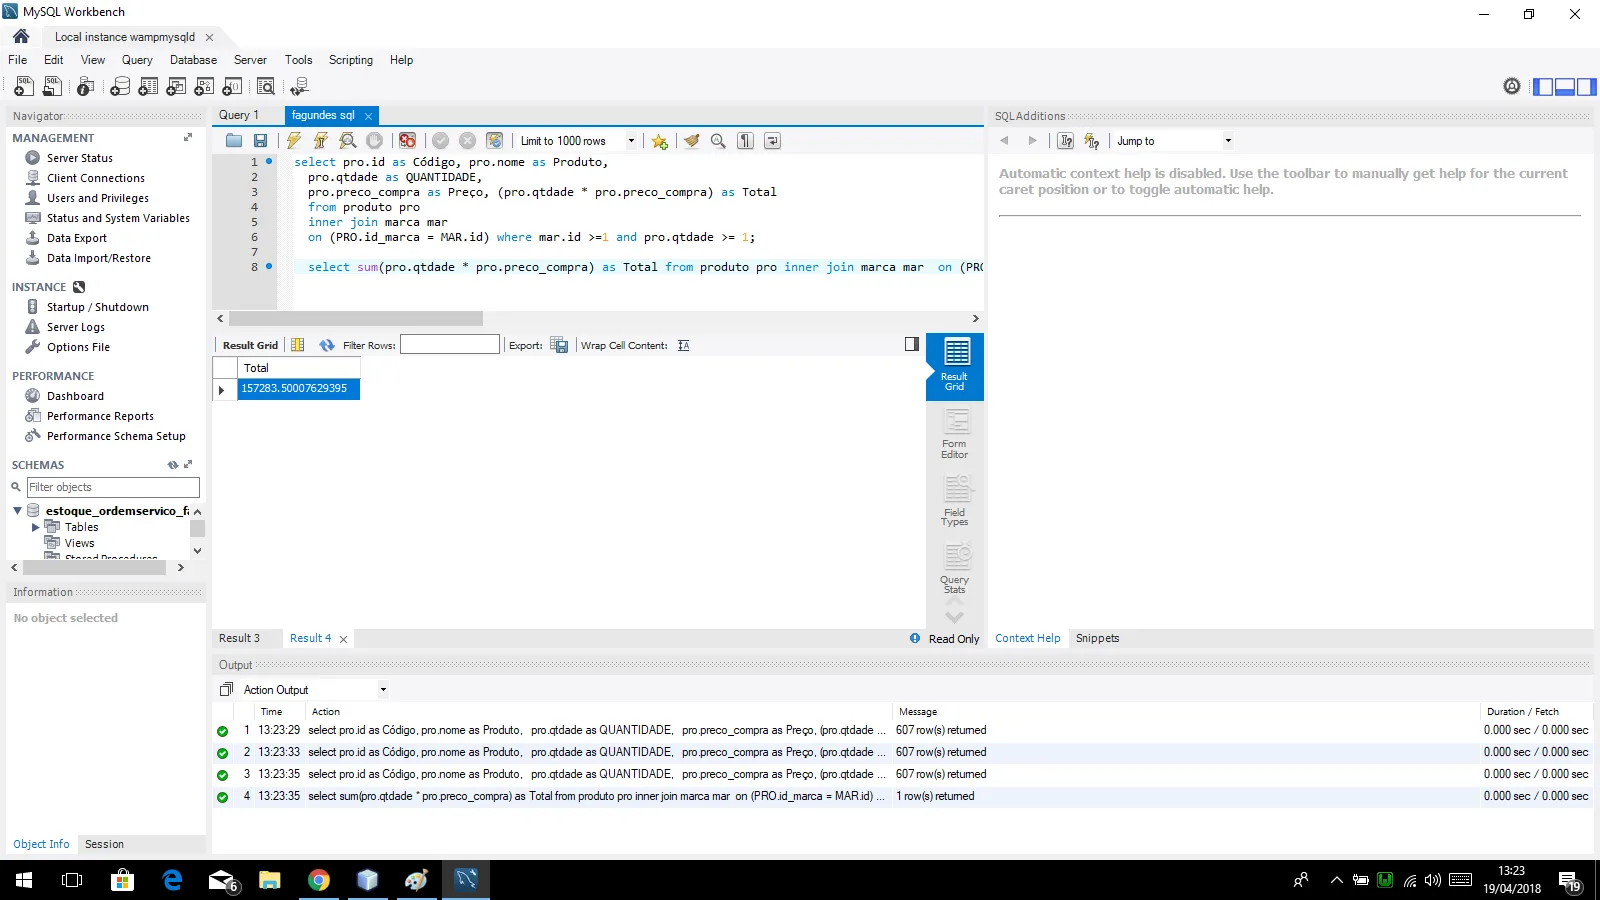Stop the running query
Screen dimensions: 1600x900
(x=374, y=141)
